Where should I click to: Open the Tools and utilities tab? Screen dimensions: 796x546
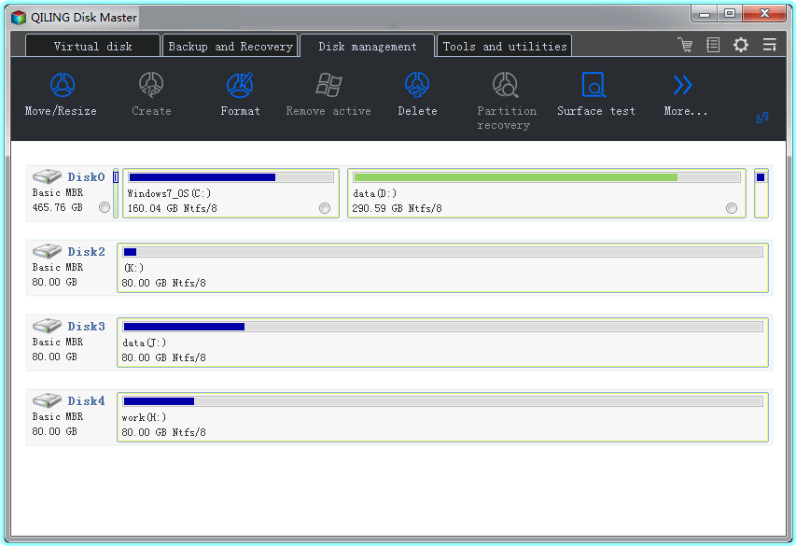(x=505, y=46)
